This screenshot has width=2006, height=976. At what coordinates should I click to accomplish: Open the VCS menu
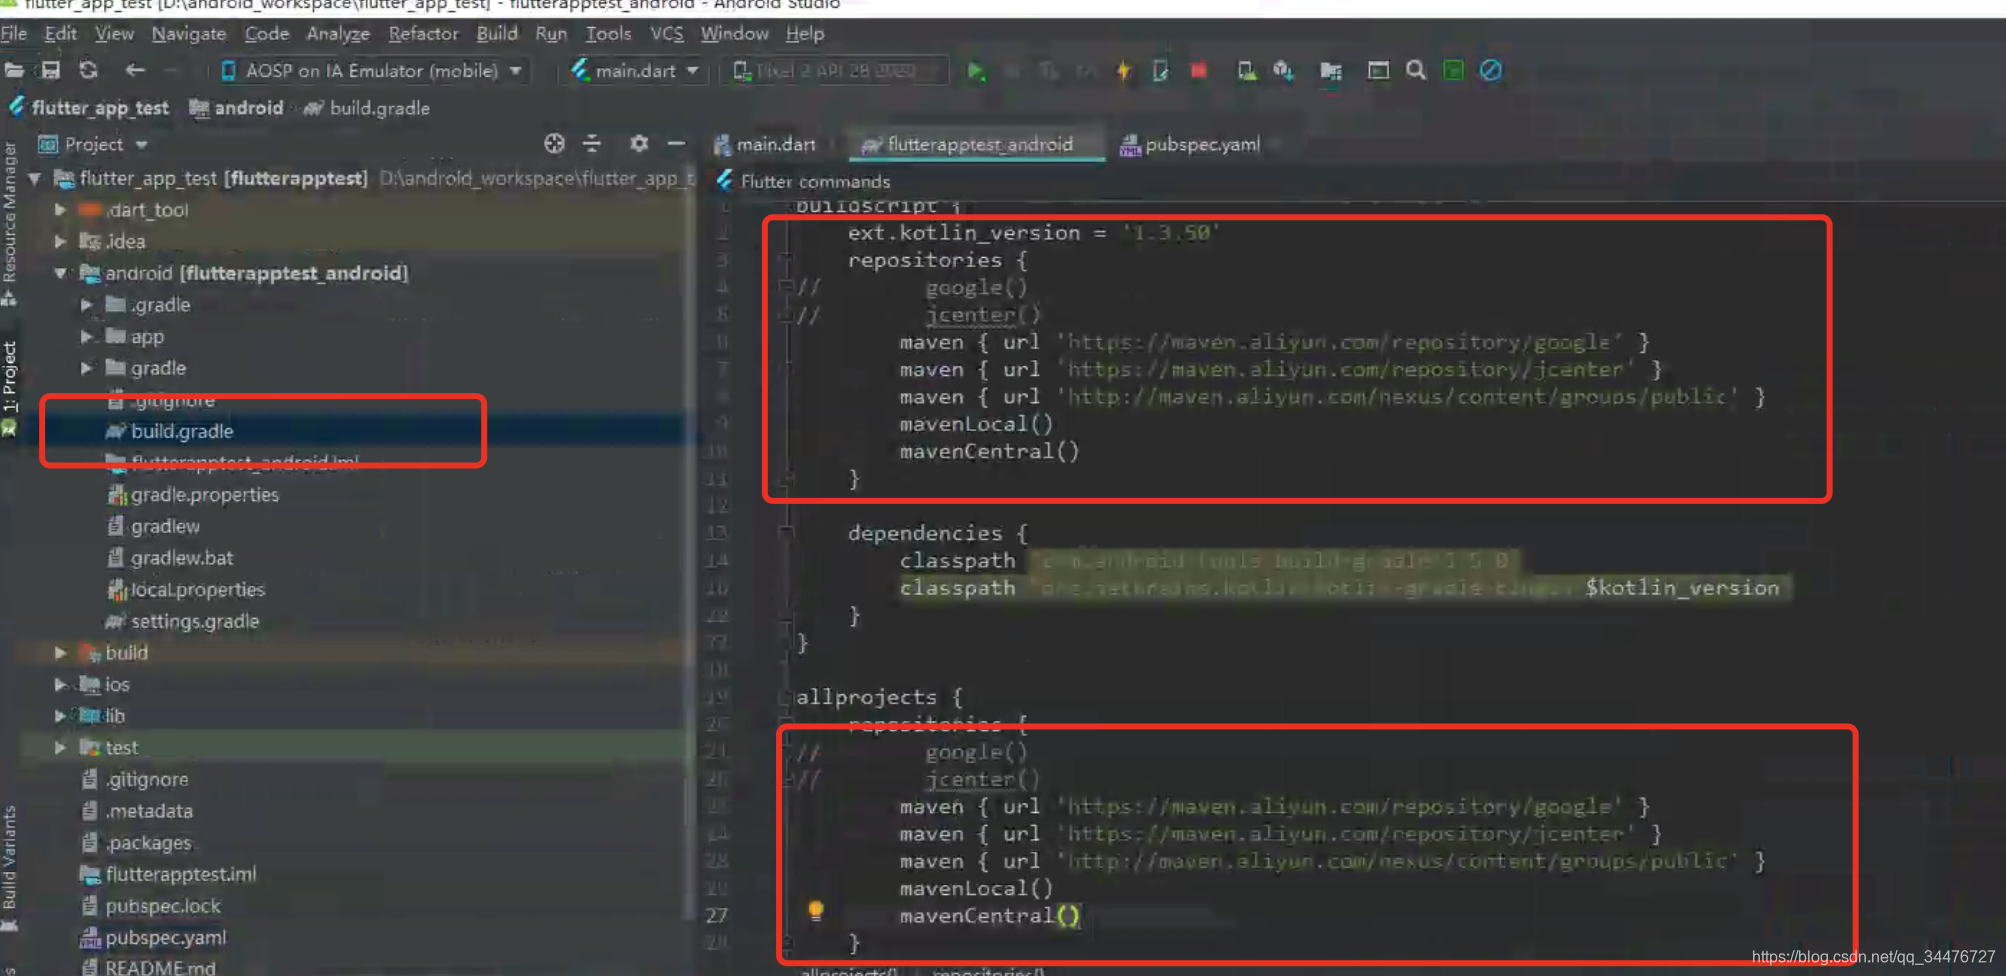click(x=667, y=33)
